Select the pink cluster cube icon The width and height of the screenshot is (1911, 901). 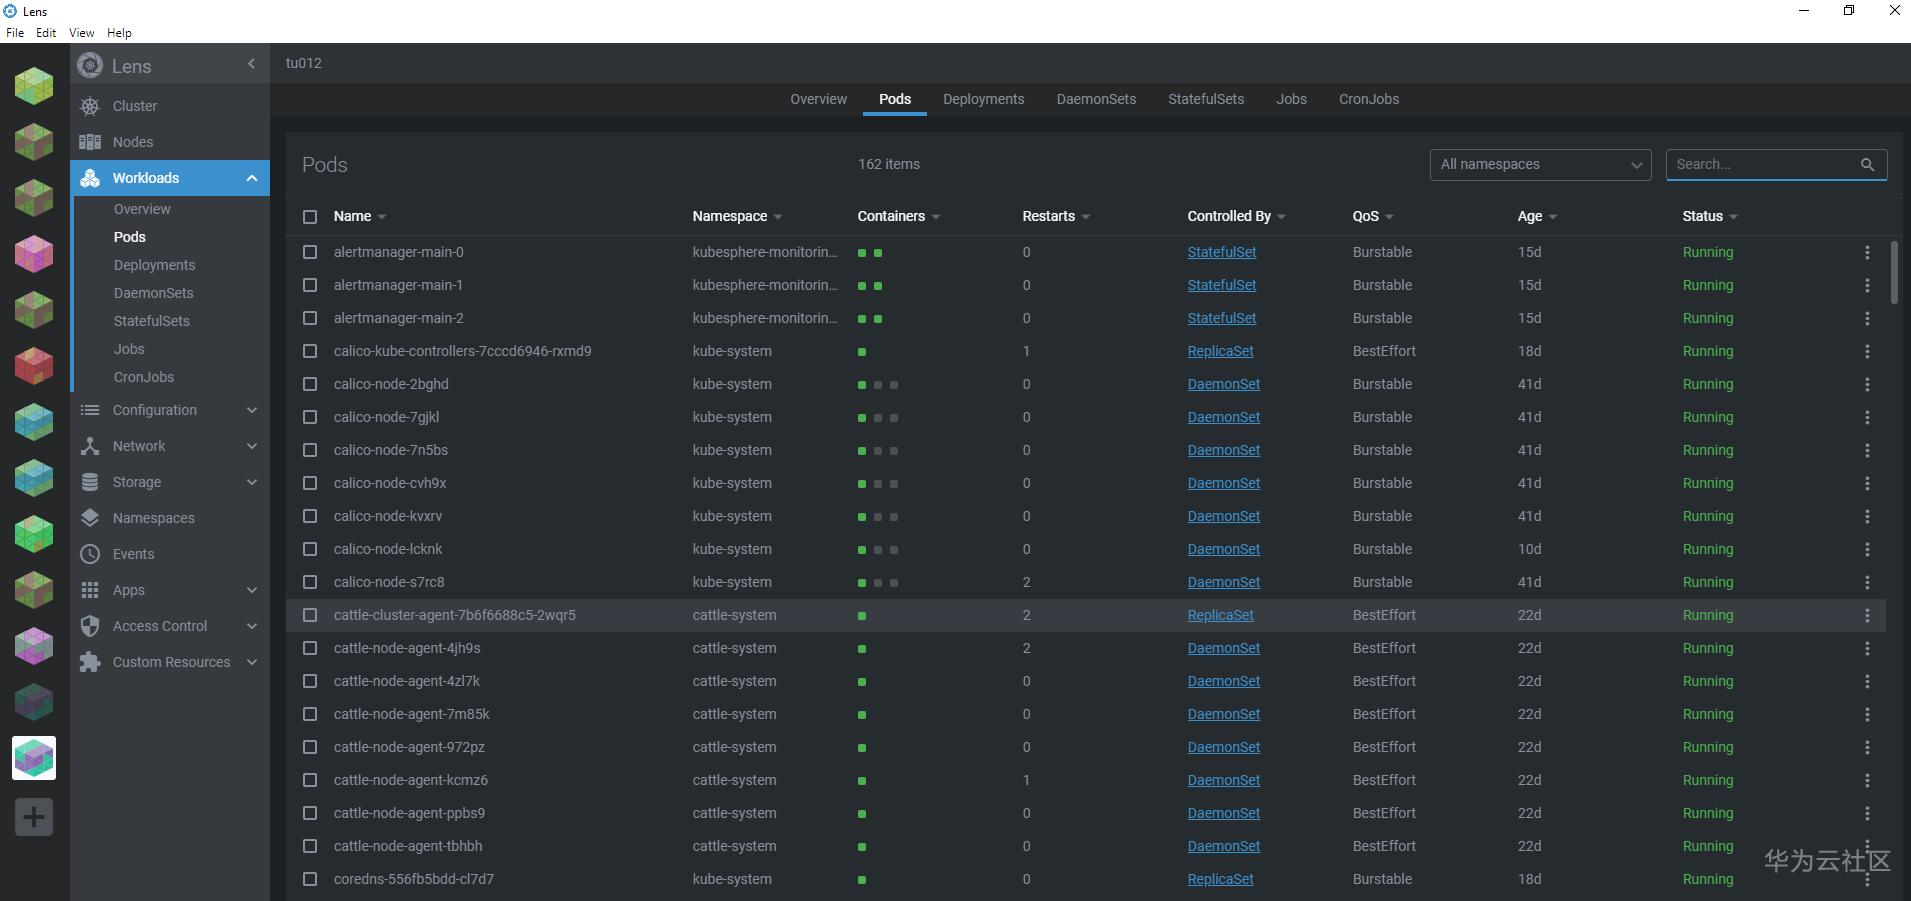click(x=33, y=254)
